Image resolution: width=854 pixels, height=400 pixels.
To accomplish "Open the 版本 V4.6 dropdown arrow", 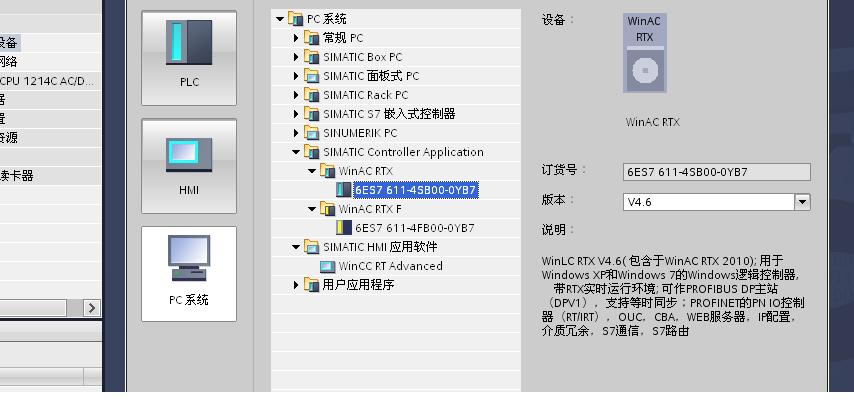I will 802,202.
